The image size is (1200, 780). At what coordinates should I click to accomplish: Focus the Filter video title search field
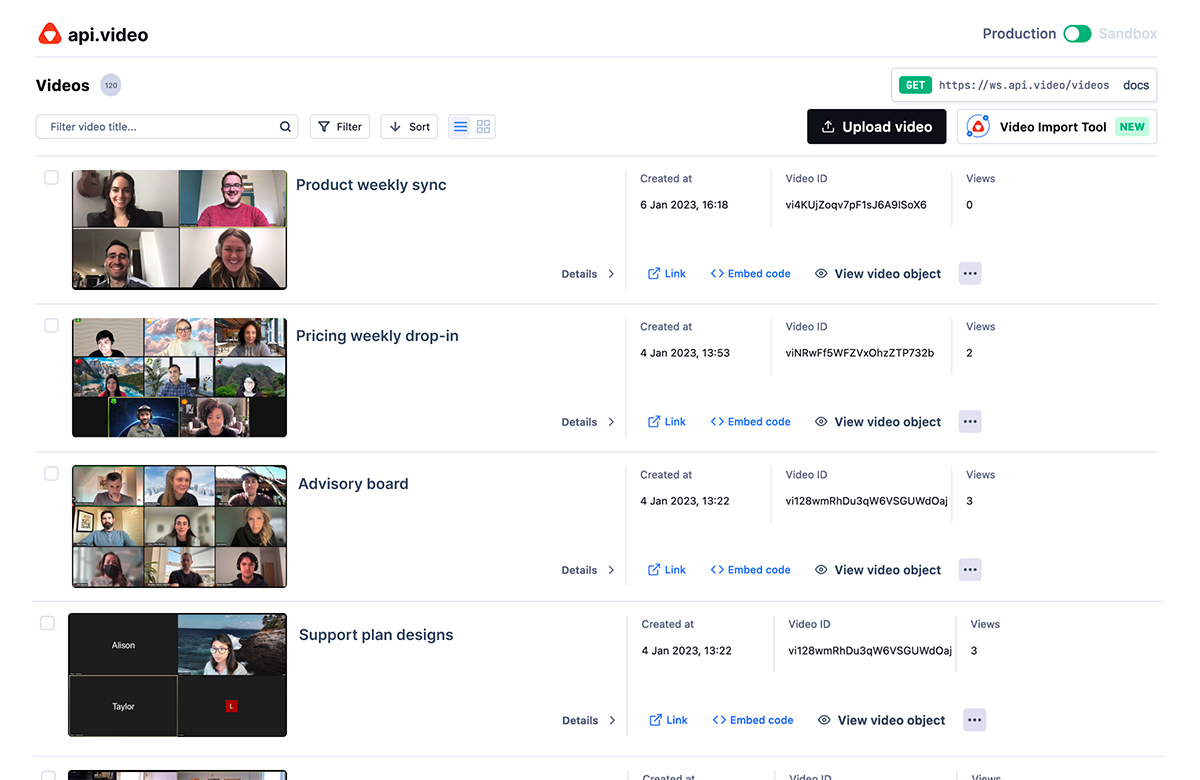[x=167, y=127]
